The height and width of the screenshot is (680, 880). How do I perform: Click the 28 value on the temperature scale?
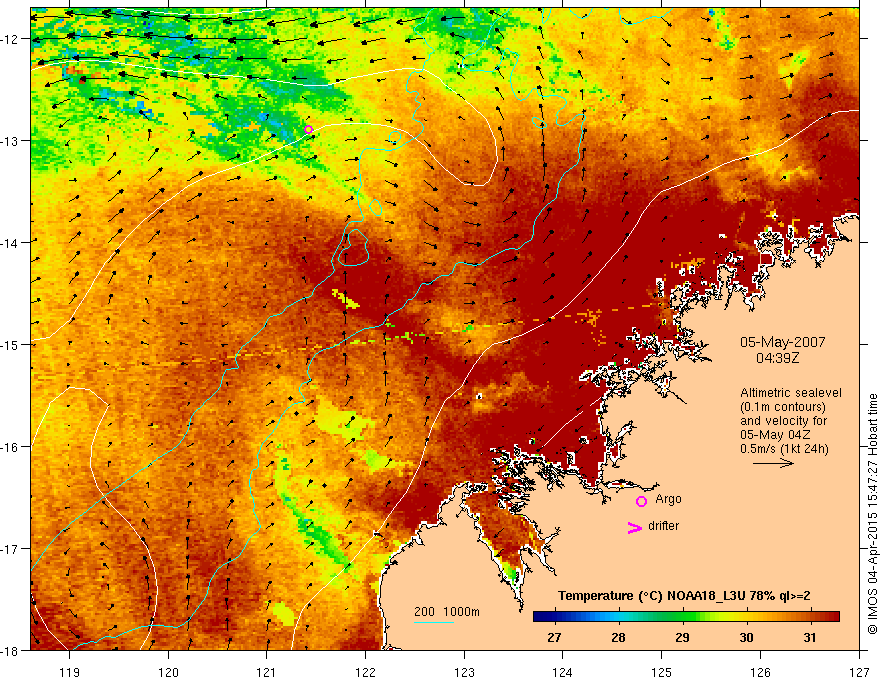click(618, 637)
